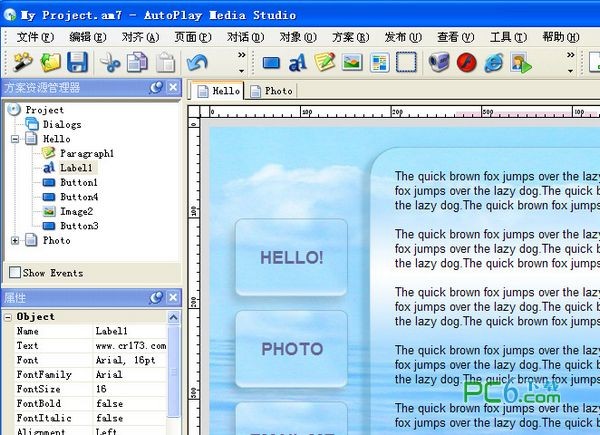The height and width of the screenshot is (435, 600).
Task: Edit the FontSize value 16
Action: [x=130, y=389]
